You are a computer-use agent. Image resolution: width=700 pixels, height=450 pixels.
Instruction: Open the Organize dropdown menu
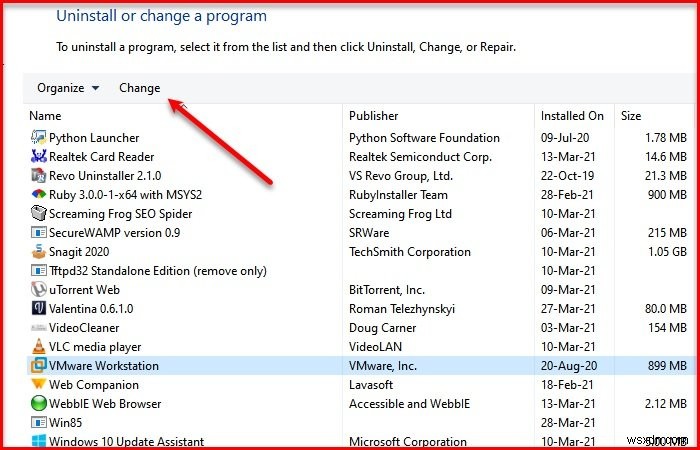[x=68, y=88]
